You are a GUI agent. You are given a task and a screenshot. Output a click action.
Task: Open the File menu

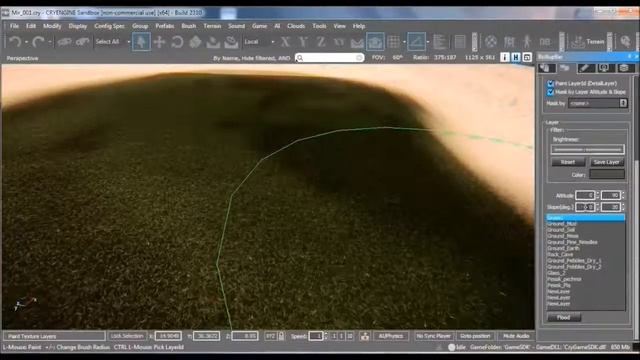click(14, 26)
